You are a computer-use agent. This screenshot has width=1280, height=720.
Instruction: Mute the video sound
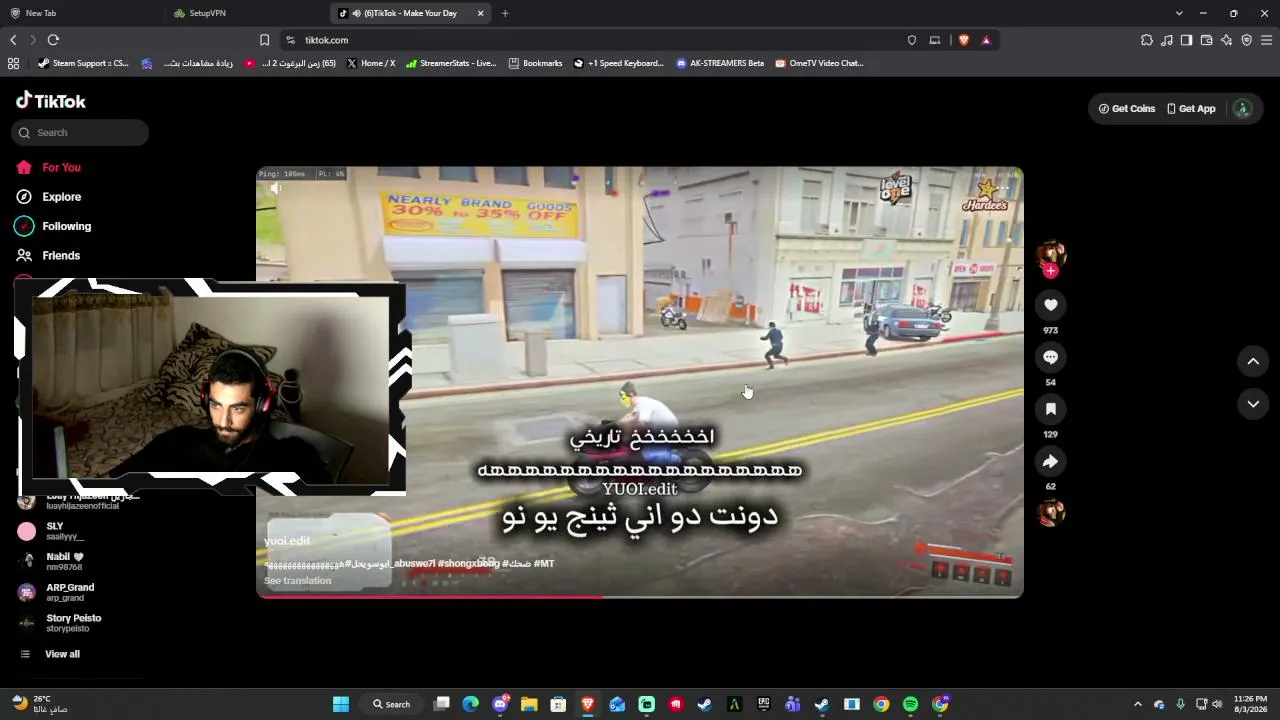click(x=276, y=188)
